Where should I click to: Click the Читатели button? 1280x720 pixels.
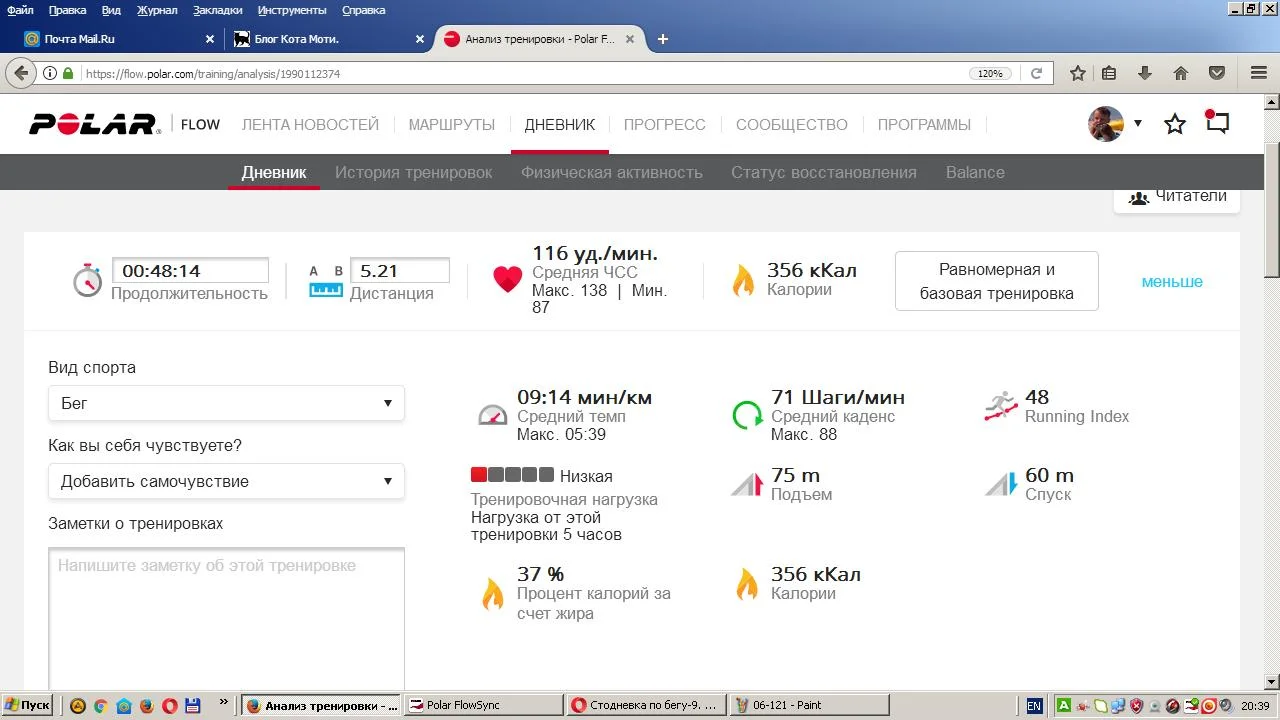point(1177,196)
